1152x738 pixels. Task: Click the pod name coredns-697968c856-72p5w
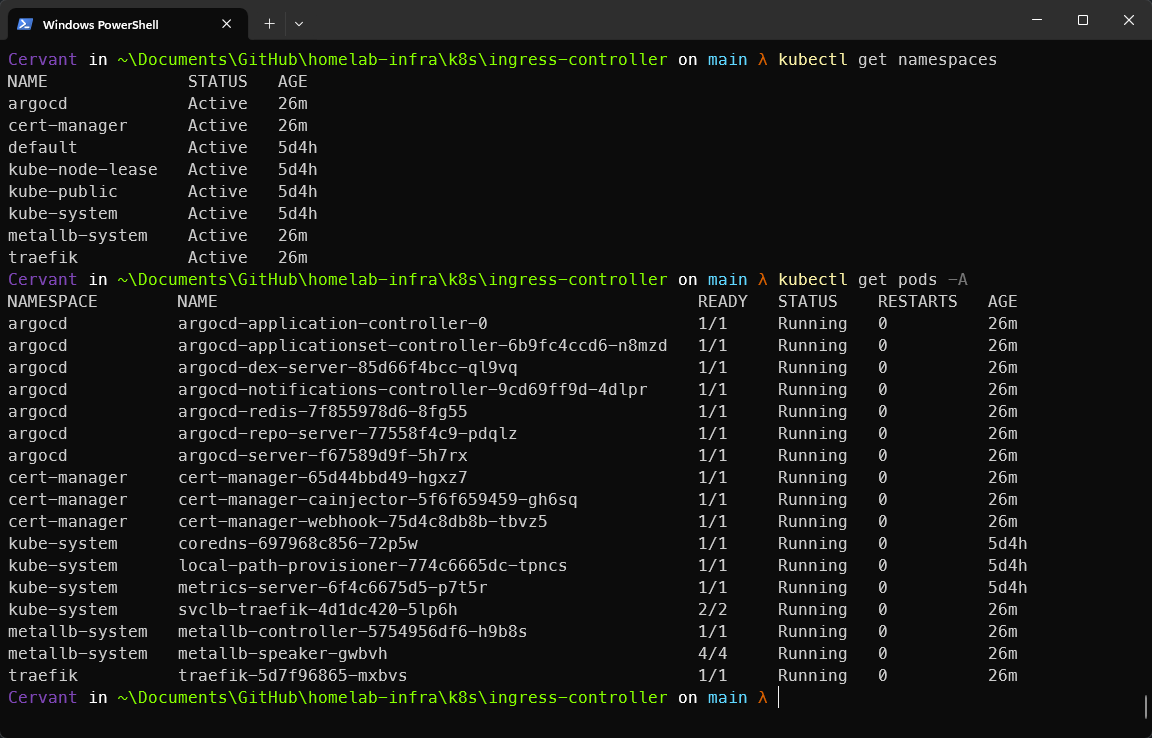(297, 544)
